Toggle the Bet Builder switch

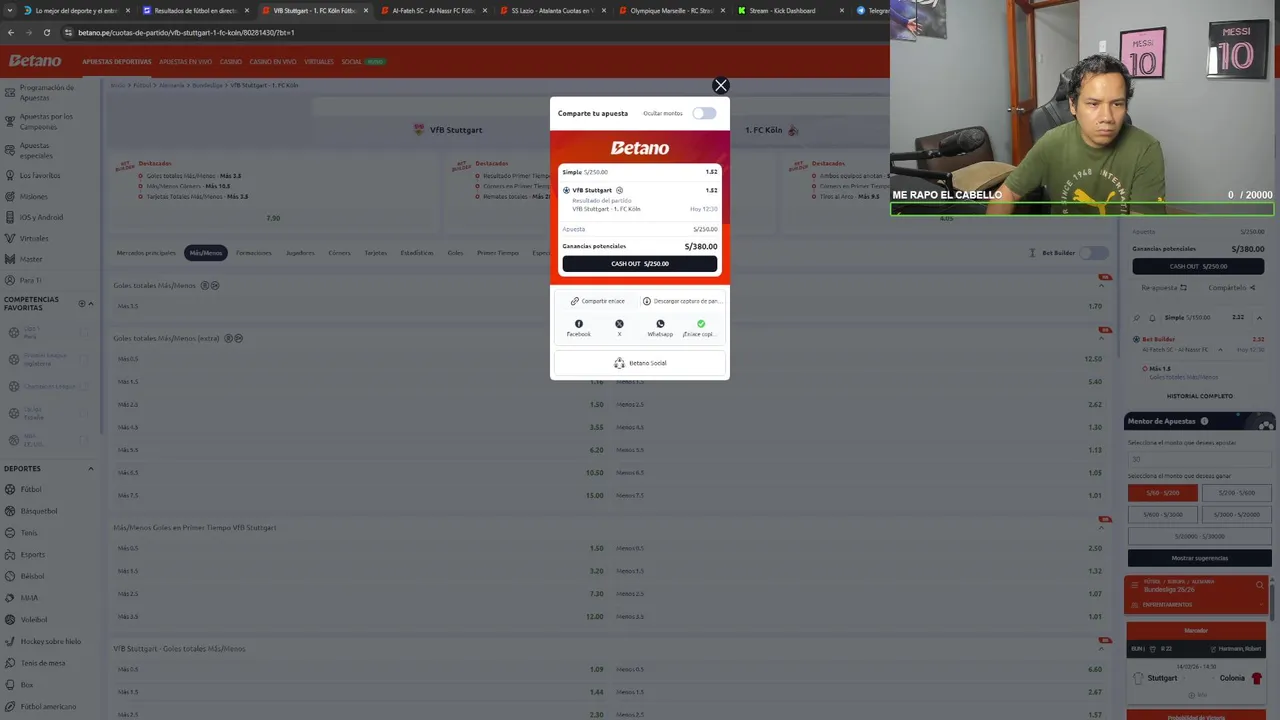(x=1094, y=253)
